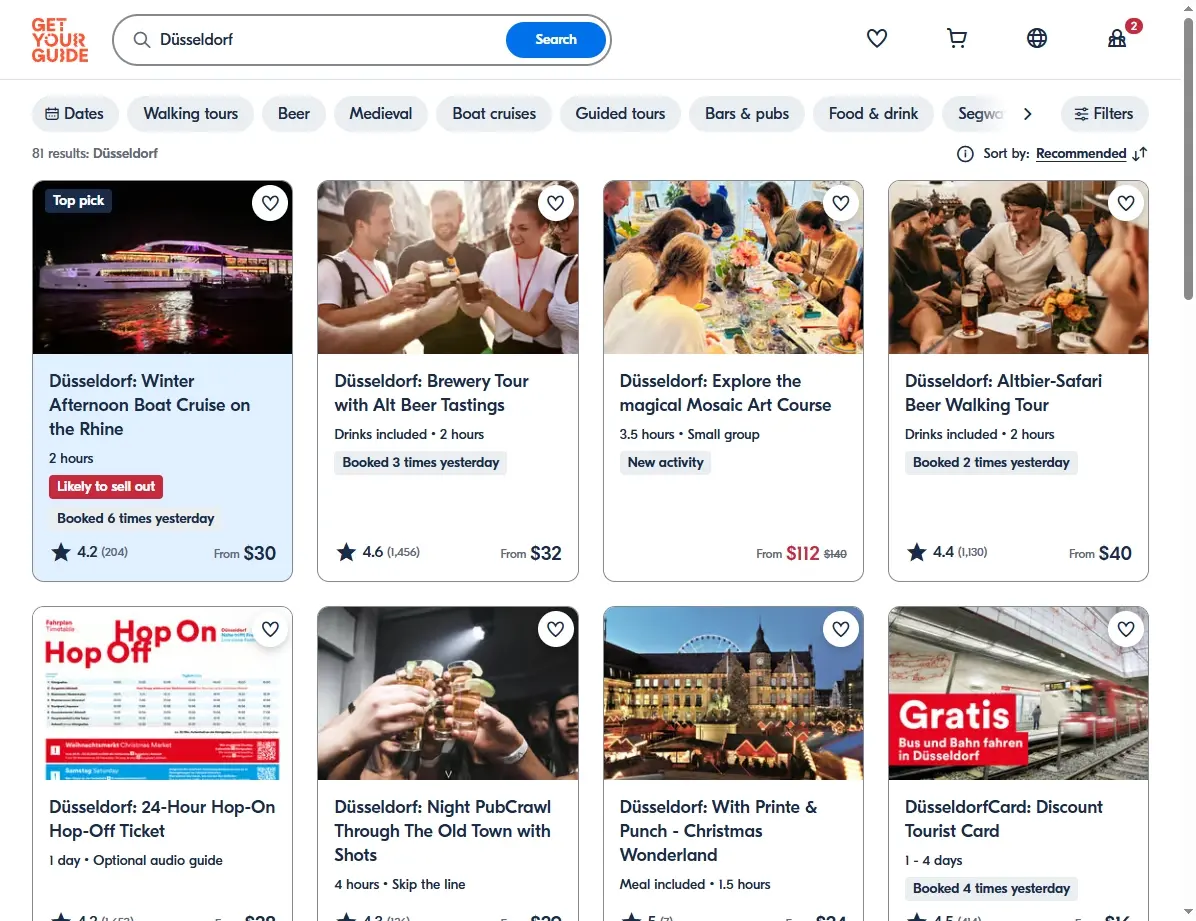
Task: Open the Dates filter picker
Action: [75, 114]
